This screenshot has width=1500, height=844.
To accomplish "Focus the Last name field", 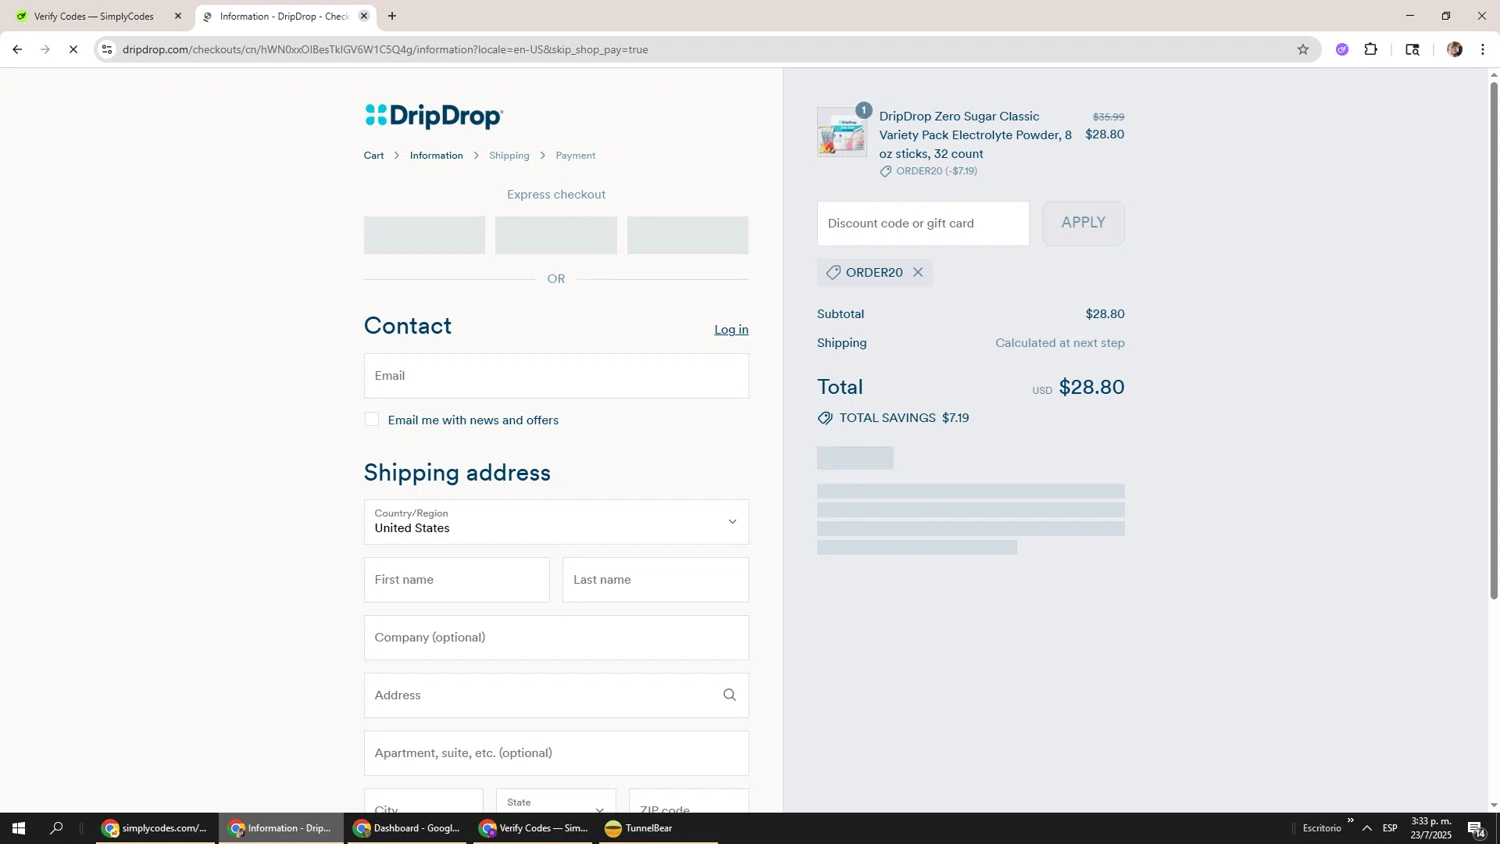I will 655,580.
